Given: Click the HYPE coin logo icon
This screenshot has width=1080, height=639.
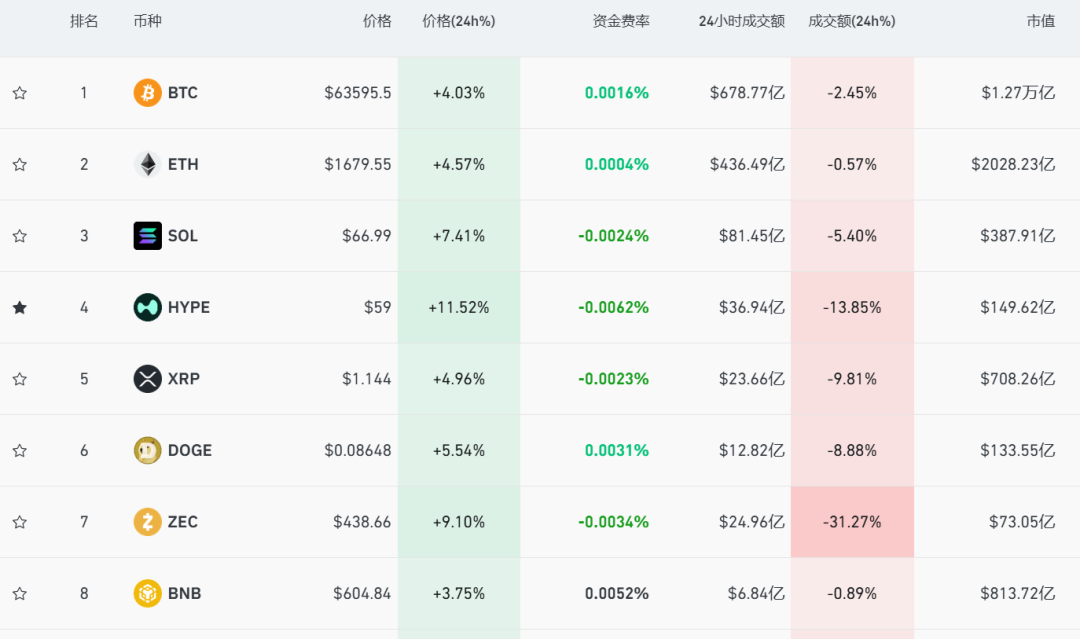Looking at the screenshot, I should click(x=147, y=308).
